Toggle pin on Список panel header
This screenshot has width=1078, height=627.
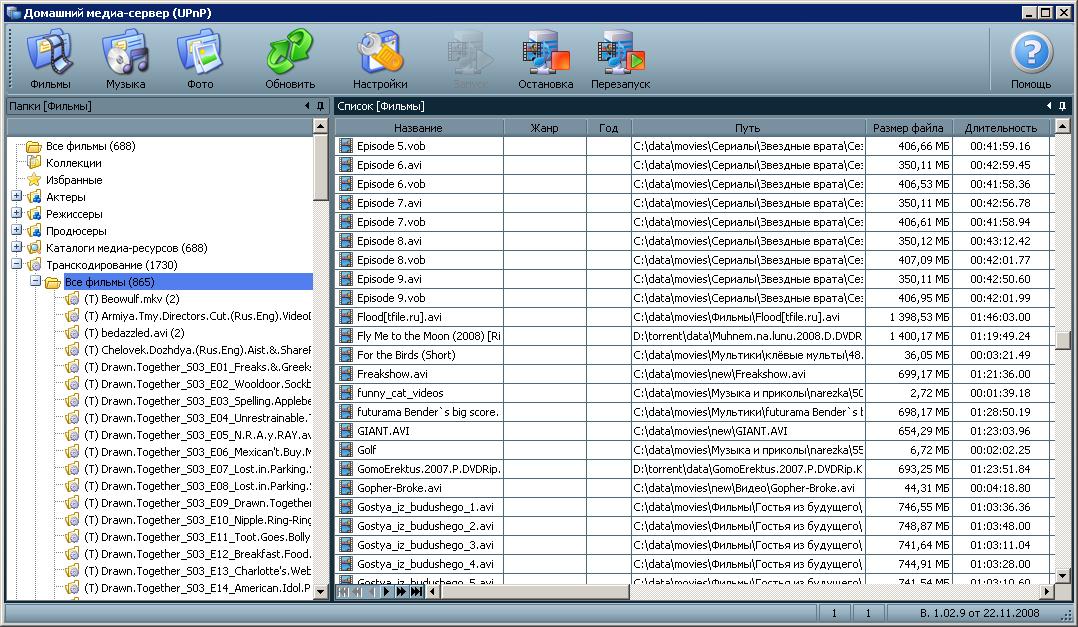[x=1062, y=105]
